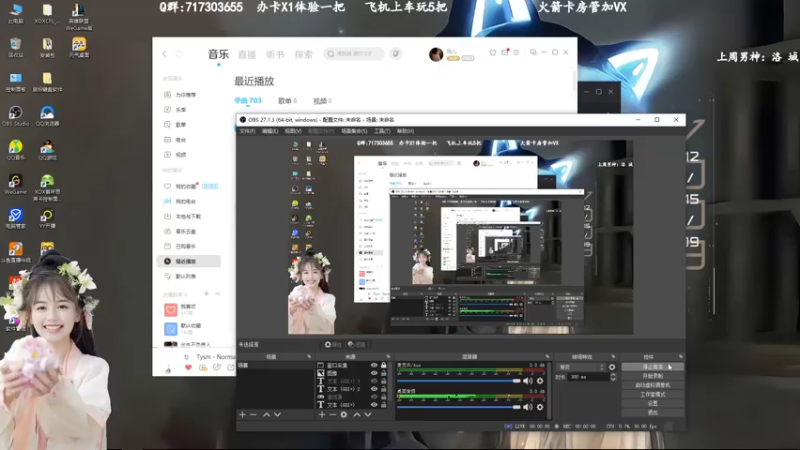Move the scene up in the Scenes list
Screen dimensions: 800x450
266,415
